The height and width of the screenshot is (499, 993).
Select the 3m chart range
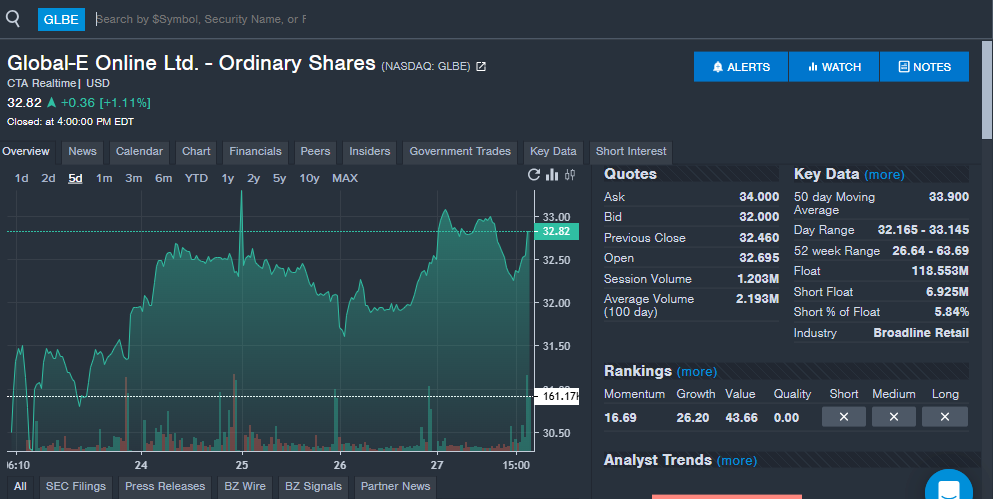point(134,179)
